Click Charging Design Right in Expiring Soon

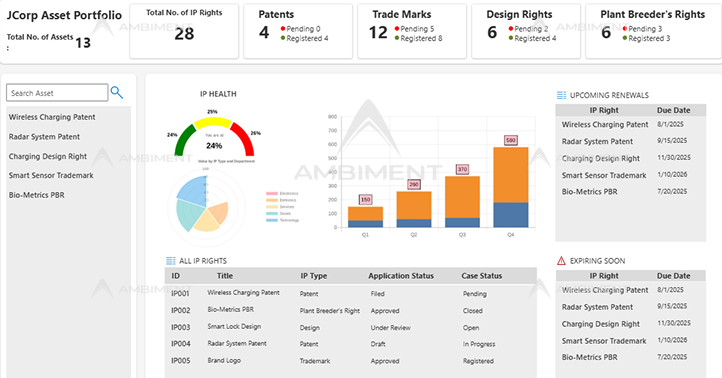pyautogui.click(x=600, y=324)
